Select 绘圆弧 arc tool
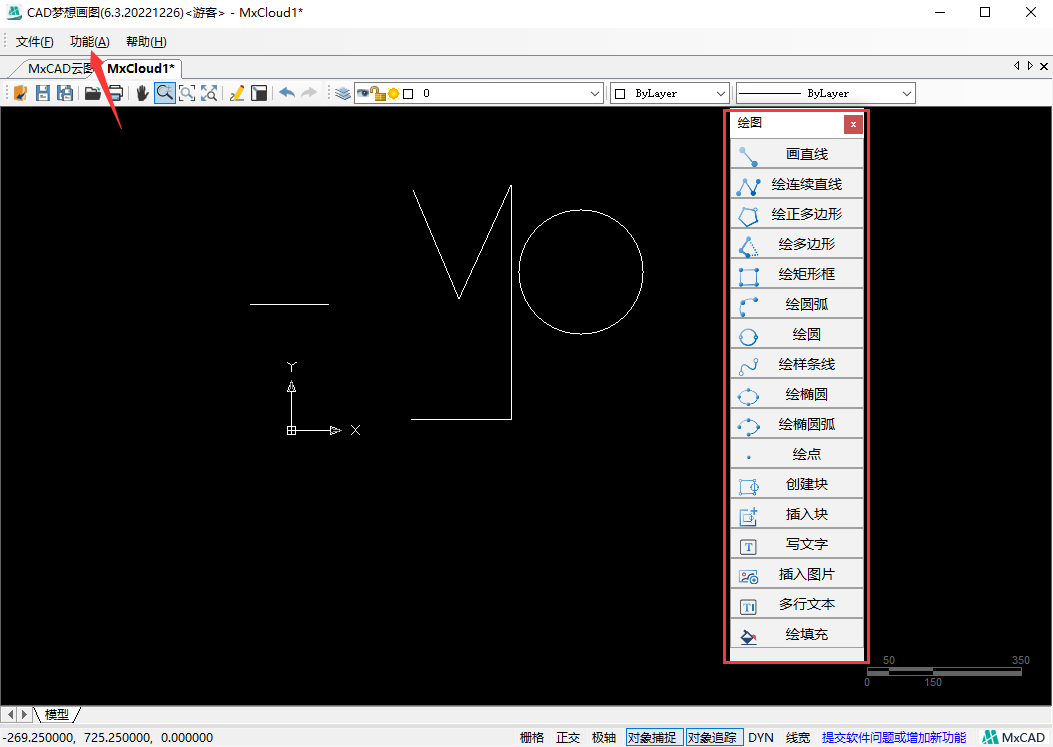Viewport: 1053px width, 747px height. [x=796, y=304]
